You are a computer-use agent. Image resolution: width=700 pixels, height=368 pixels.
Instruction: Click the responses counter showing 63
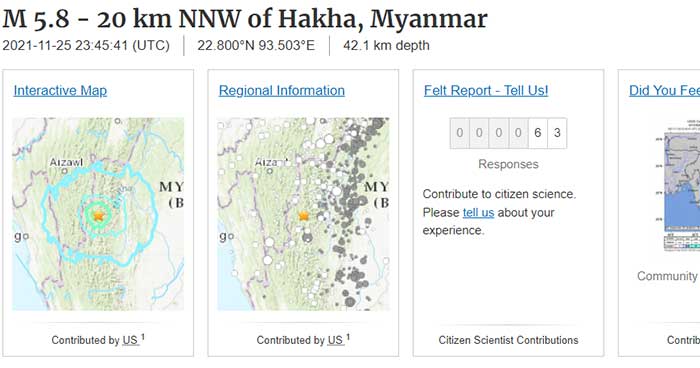[508, 133]
